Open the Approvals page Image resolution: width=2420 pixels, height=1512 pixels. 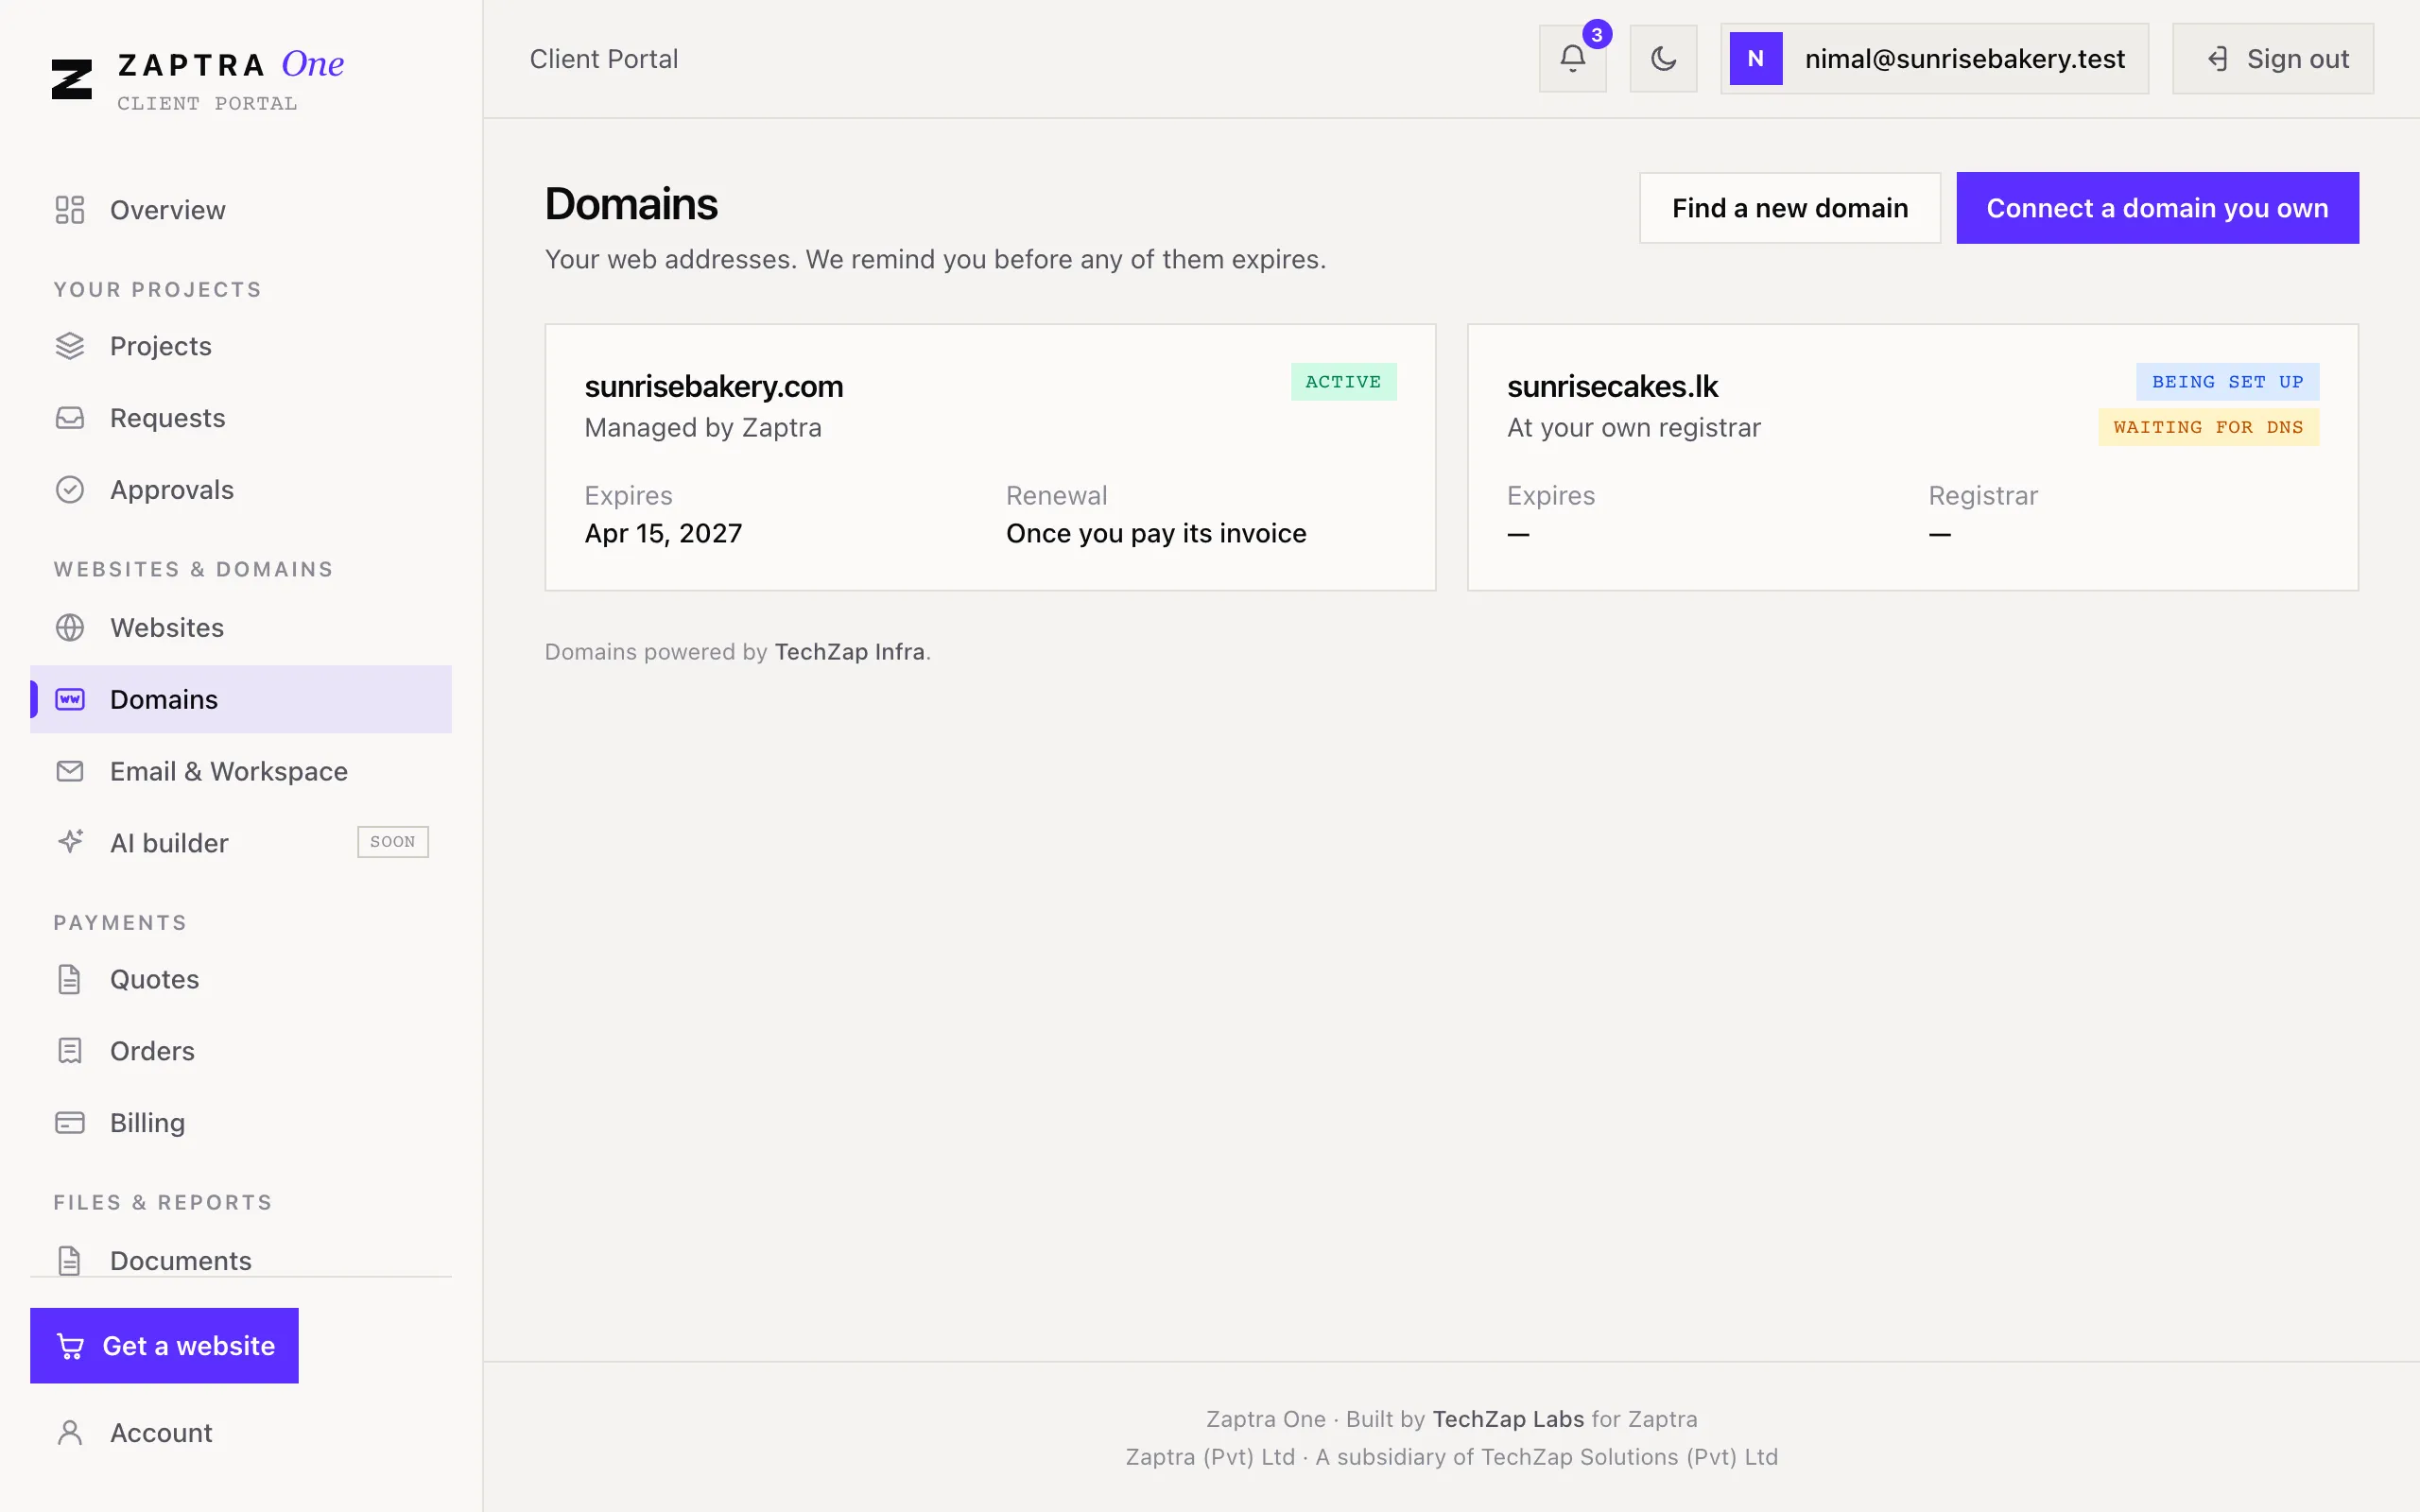(x=241, y=490)
